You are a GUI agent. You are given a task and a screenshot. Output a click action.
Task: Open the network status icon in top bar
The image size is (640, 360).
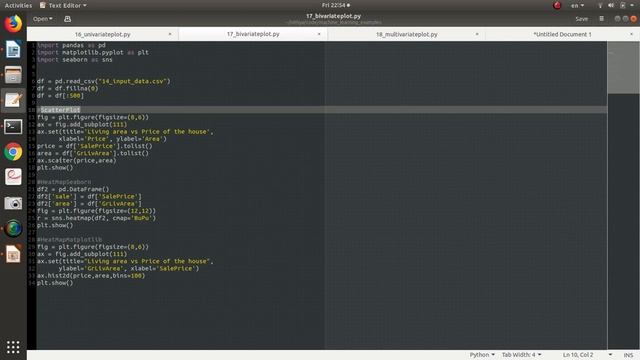pos(600,5)
